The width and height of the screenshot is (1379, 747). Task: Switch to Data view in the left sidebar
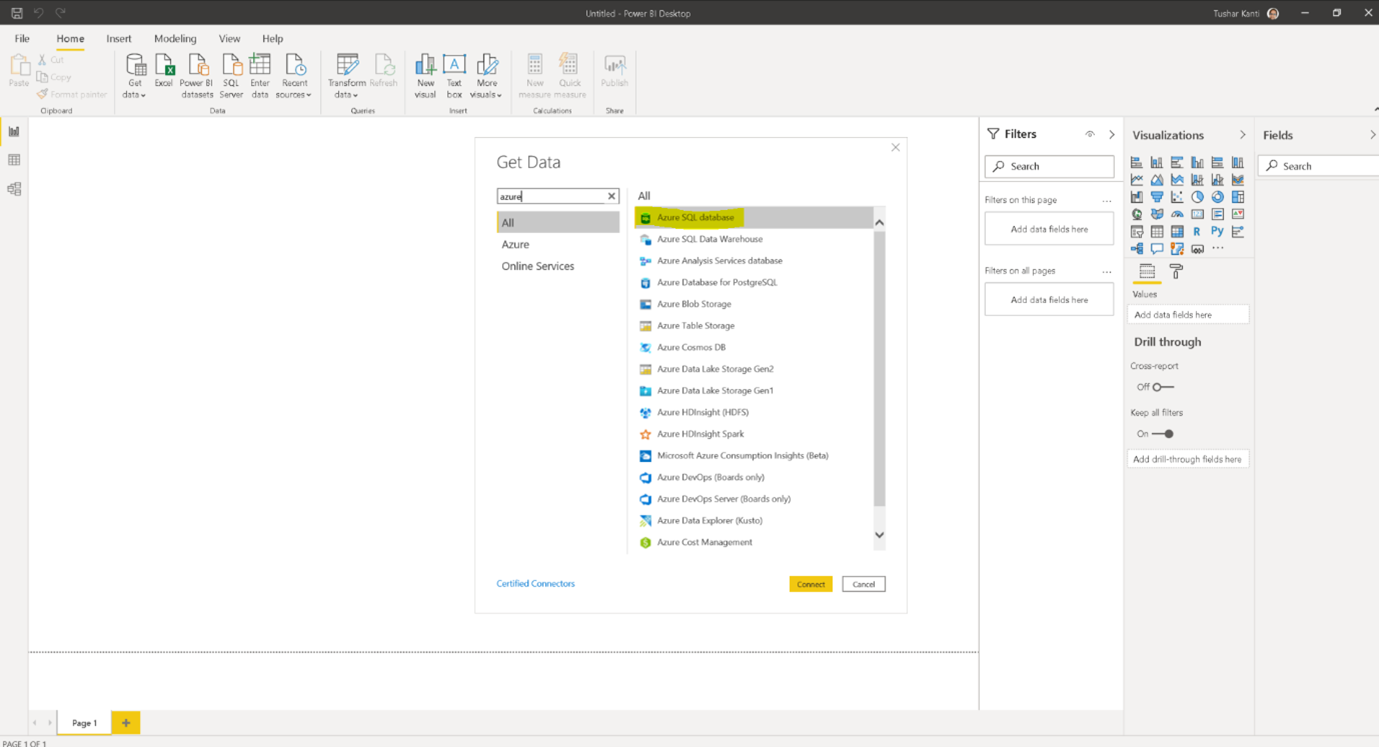click(x=13, y=158)
